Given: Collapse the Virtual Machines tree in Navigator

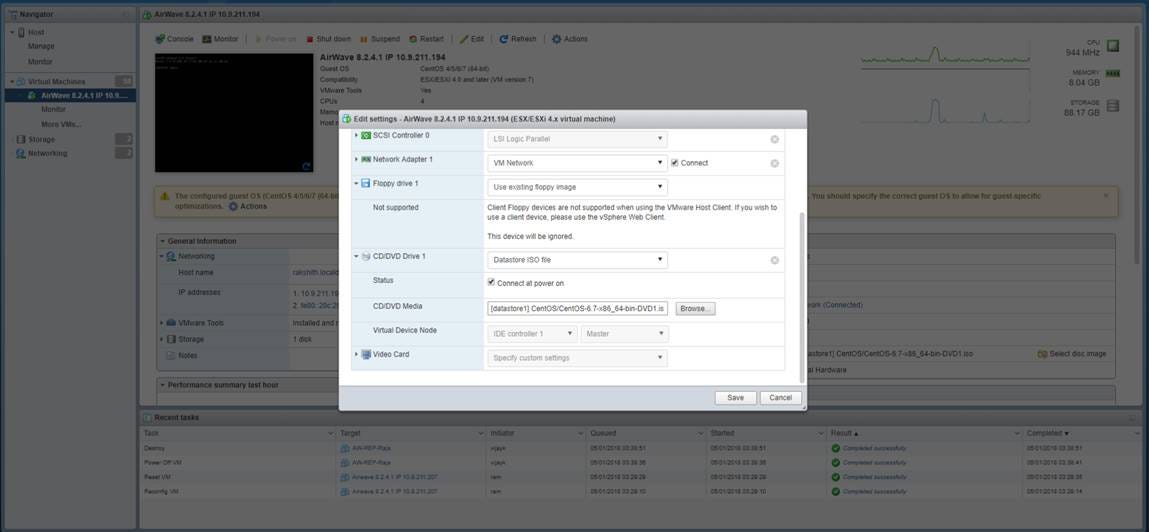Looking at the screenshot, I should click(x=12, y=81).
